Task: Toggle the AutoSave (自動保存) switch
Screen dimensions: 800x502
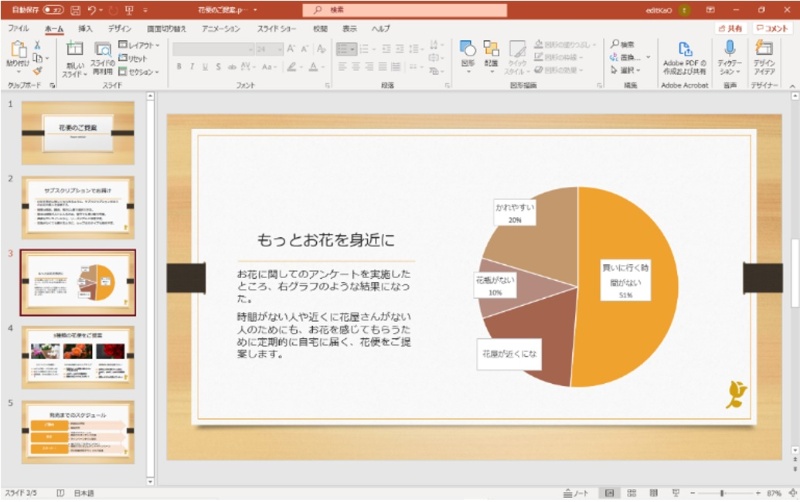Action: 53,10
